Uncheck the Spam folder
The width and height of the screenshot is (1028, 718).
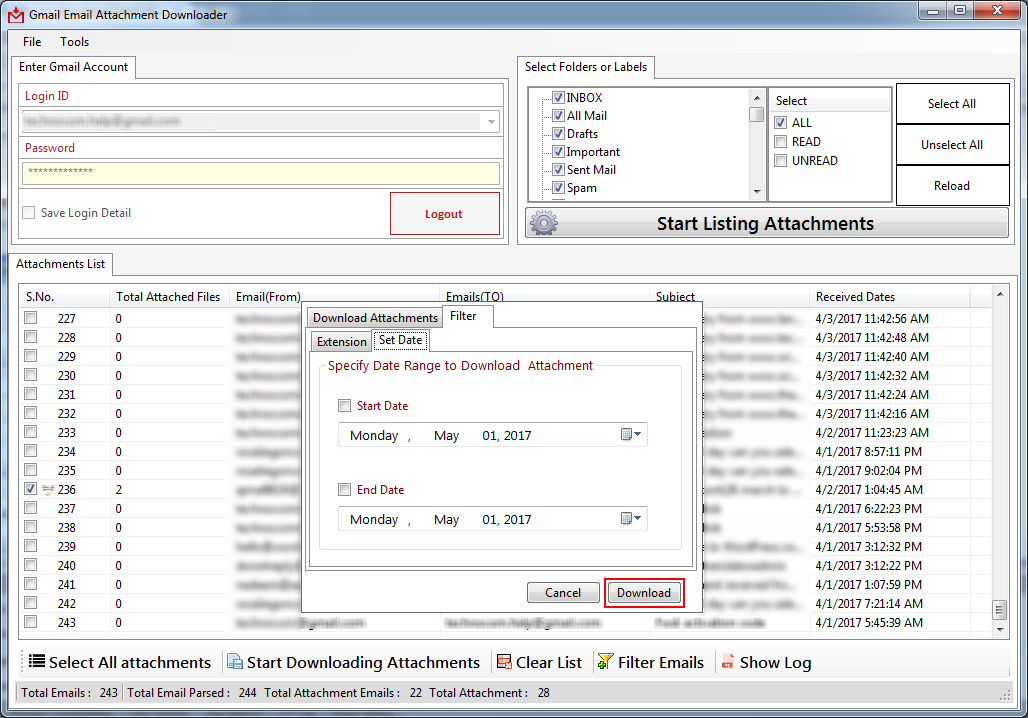(559, 188)
